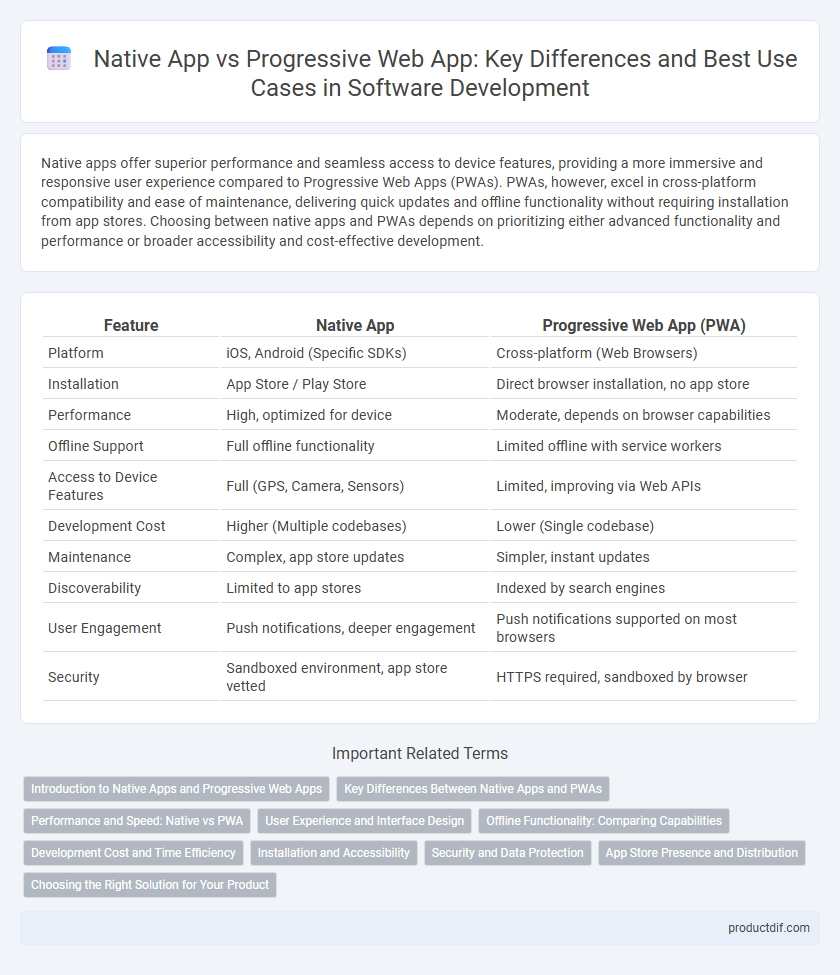Open 'Introduction to Native Apps and Progressive Web Apps' tag

pyautogui.click(x=177, y=788)
